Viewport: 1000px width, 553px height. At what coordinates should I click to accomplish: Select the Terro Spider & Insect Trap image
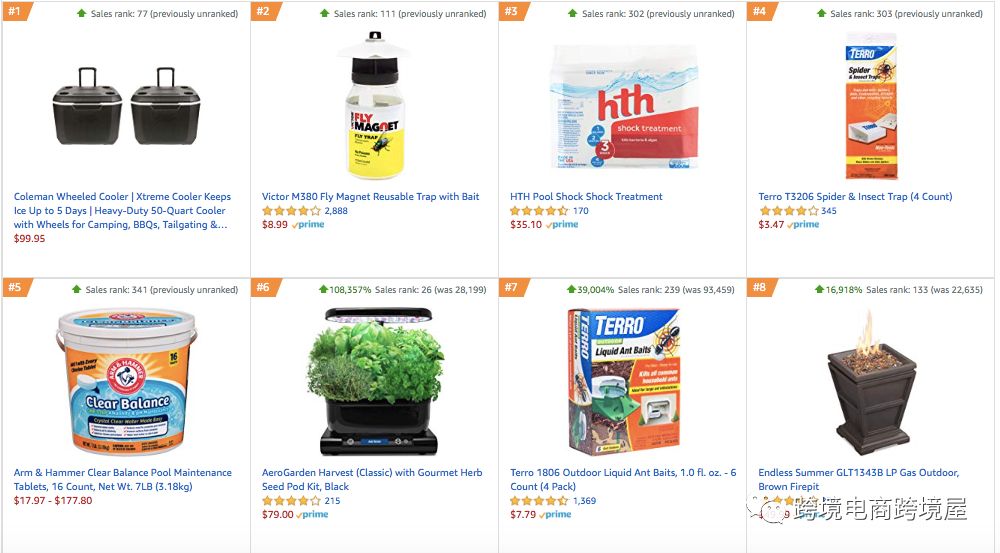click(x=871, y=106)
